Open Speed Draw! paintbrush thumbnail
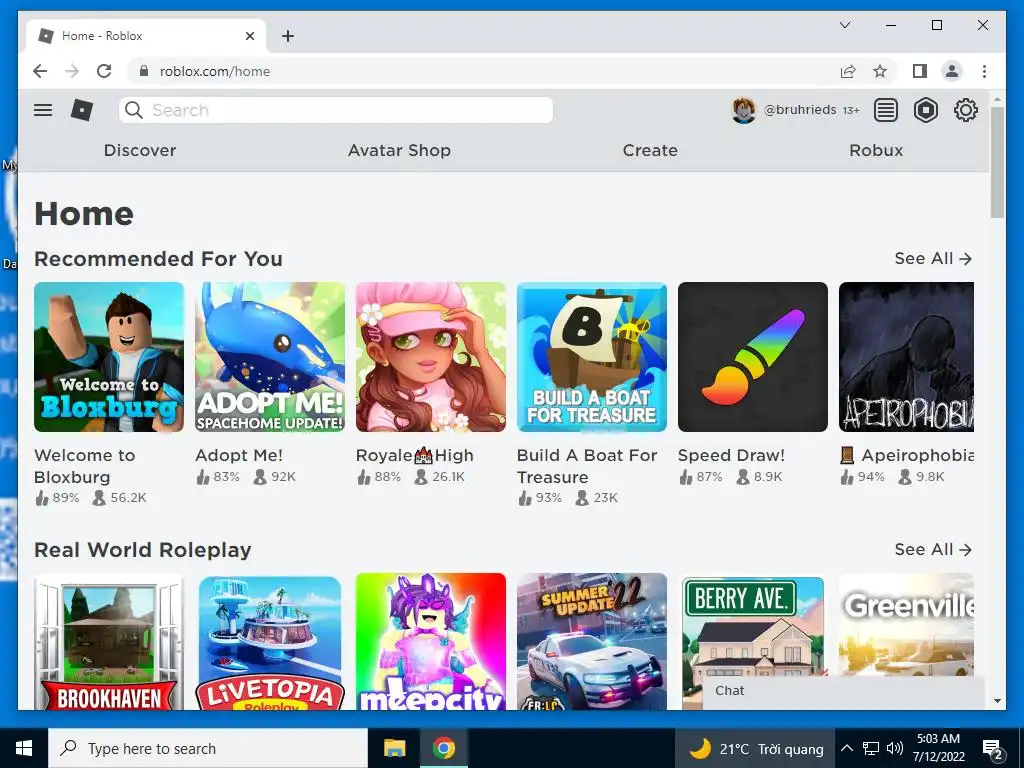This screenshot has height=768, width=1024. coord(752,357)
